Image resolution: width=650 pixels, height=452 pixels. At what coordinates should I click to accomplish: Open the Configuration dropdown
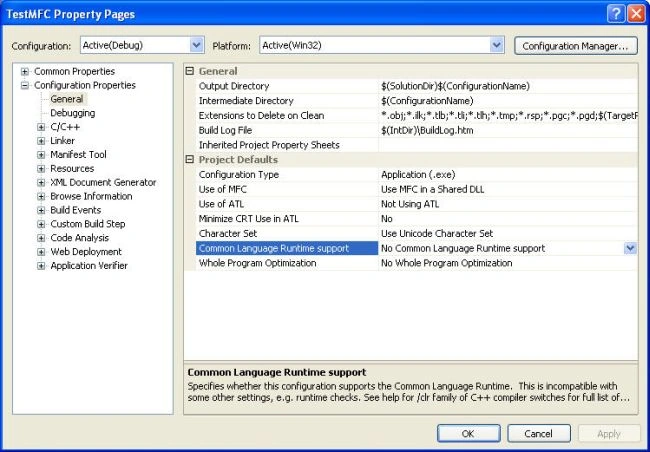click(196, 45)
